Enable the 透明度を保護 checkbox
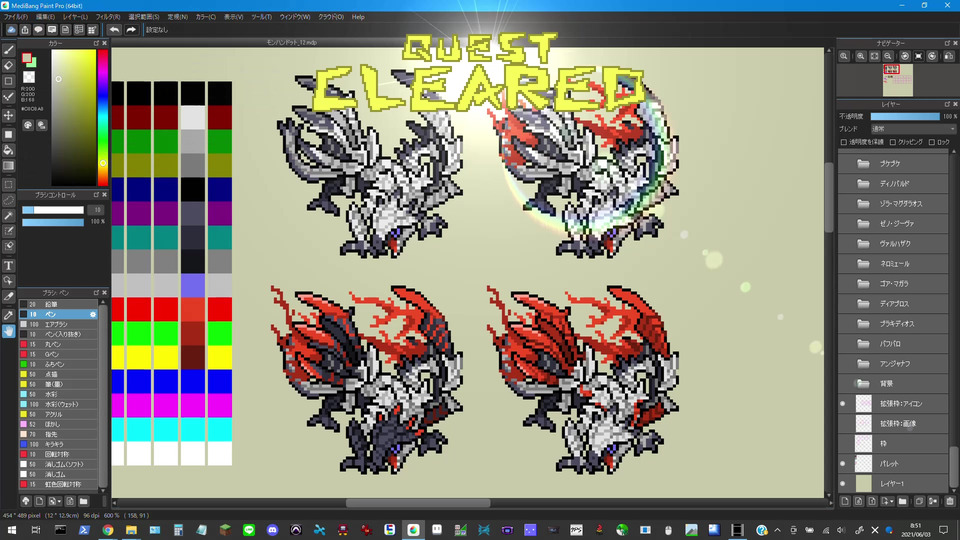Viewport: 960px width, 540px height. pyautogui.click(x=844, y=142)
